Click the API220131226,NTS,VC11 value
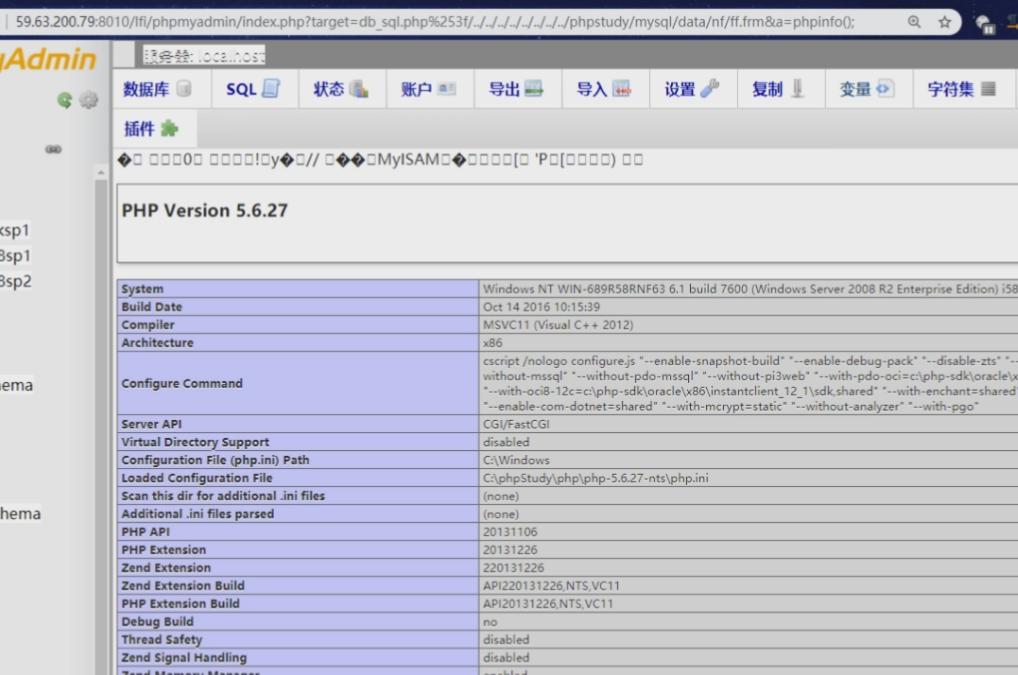1018x675 pixels. [x=551, y=585]
